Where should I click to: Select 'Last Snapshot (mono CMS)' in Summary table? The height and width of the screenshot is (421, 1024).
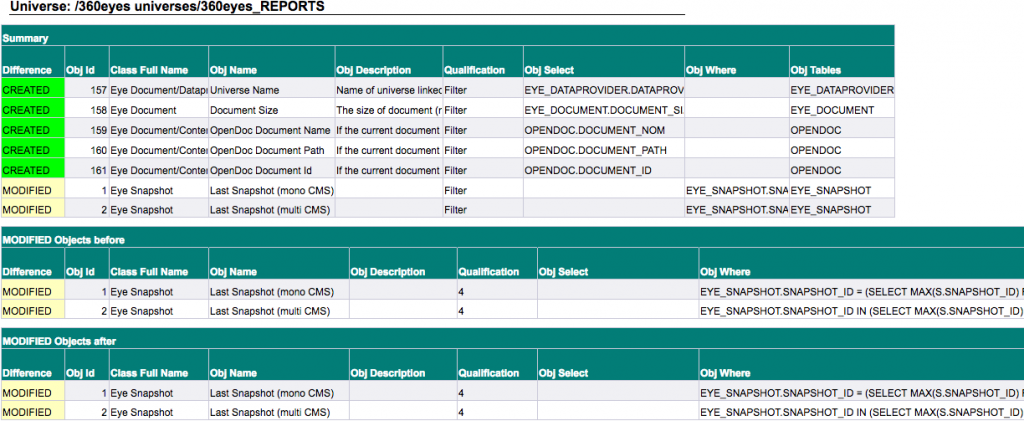click(x=270, y=190)
